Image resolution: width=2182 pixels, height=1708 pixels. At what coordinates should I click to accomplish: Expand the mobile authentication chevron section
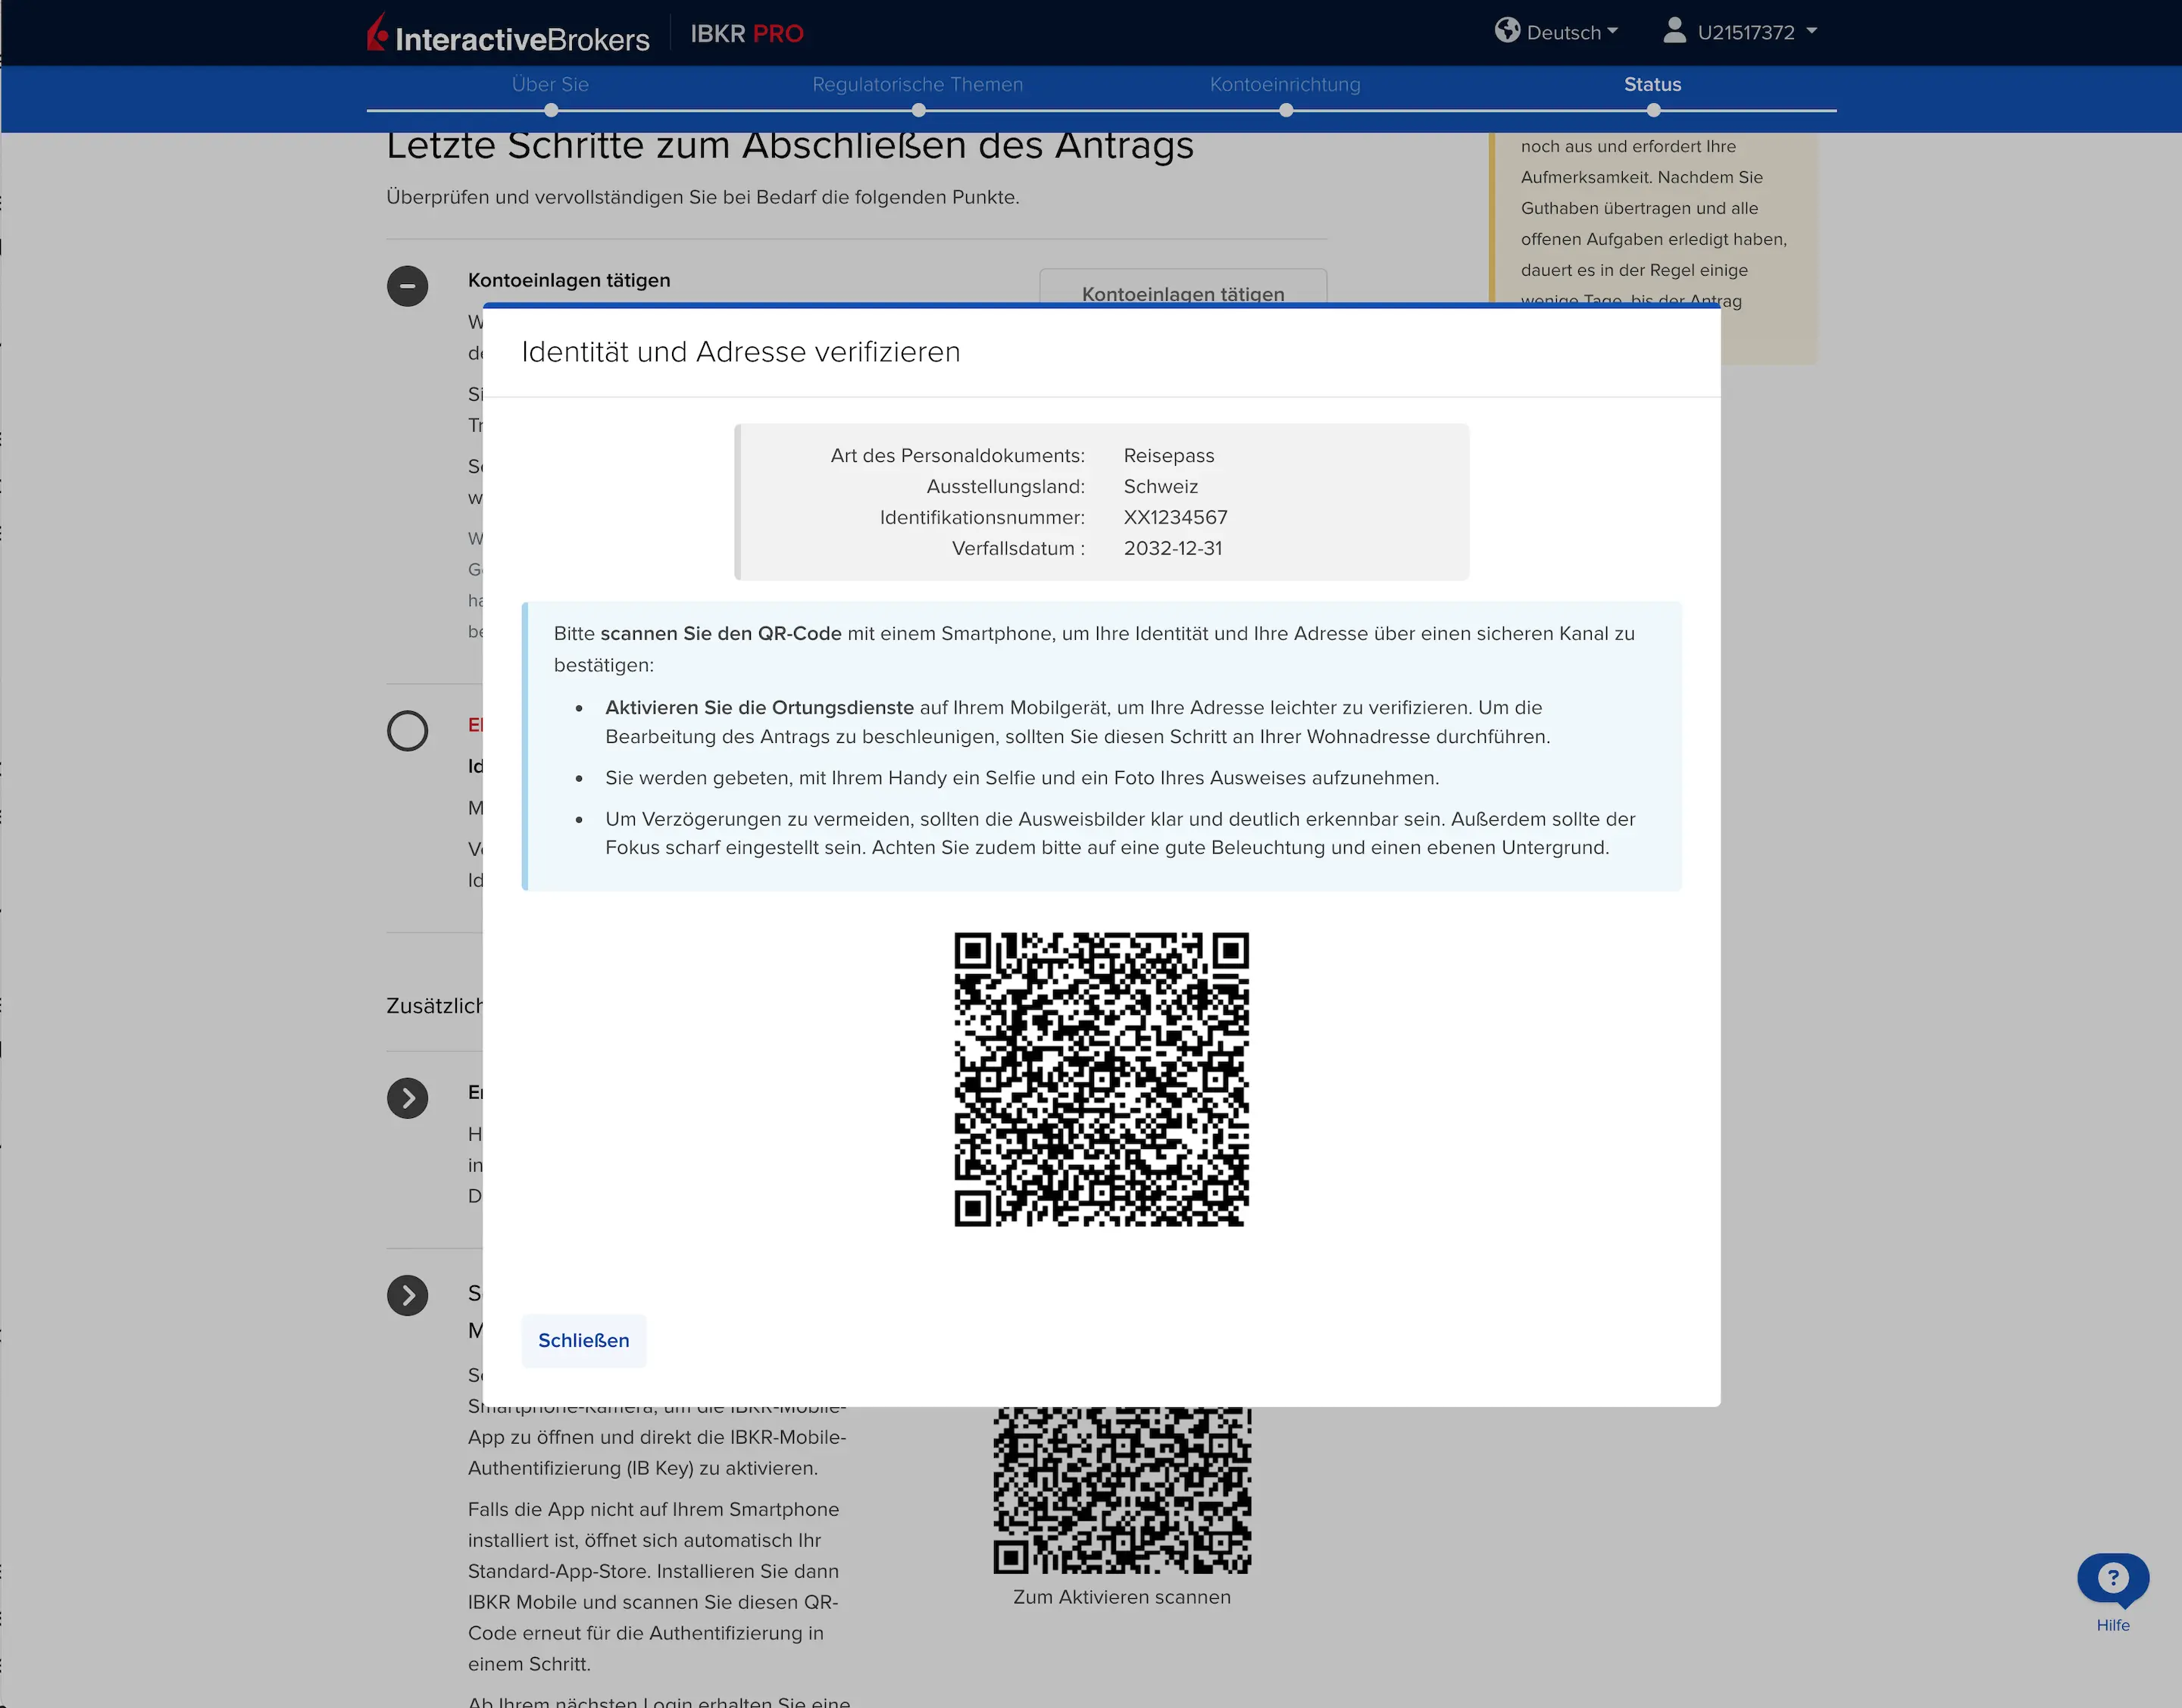[x=407, y=1295]
